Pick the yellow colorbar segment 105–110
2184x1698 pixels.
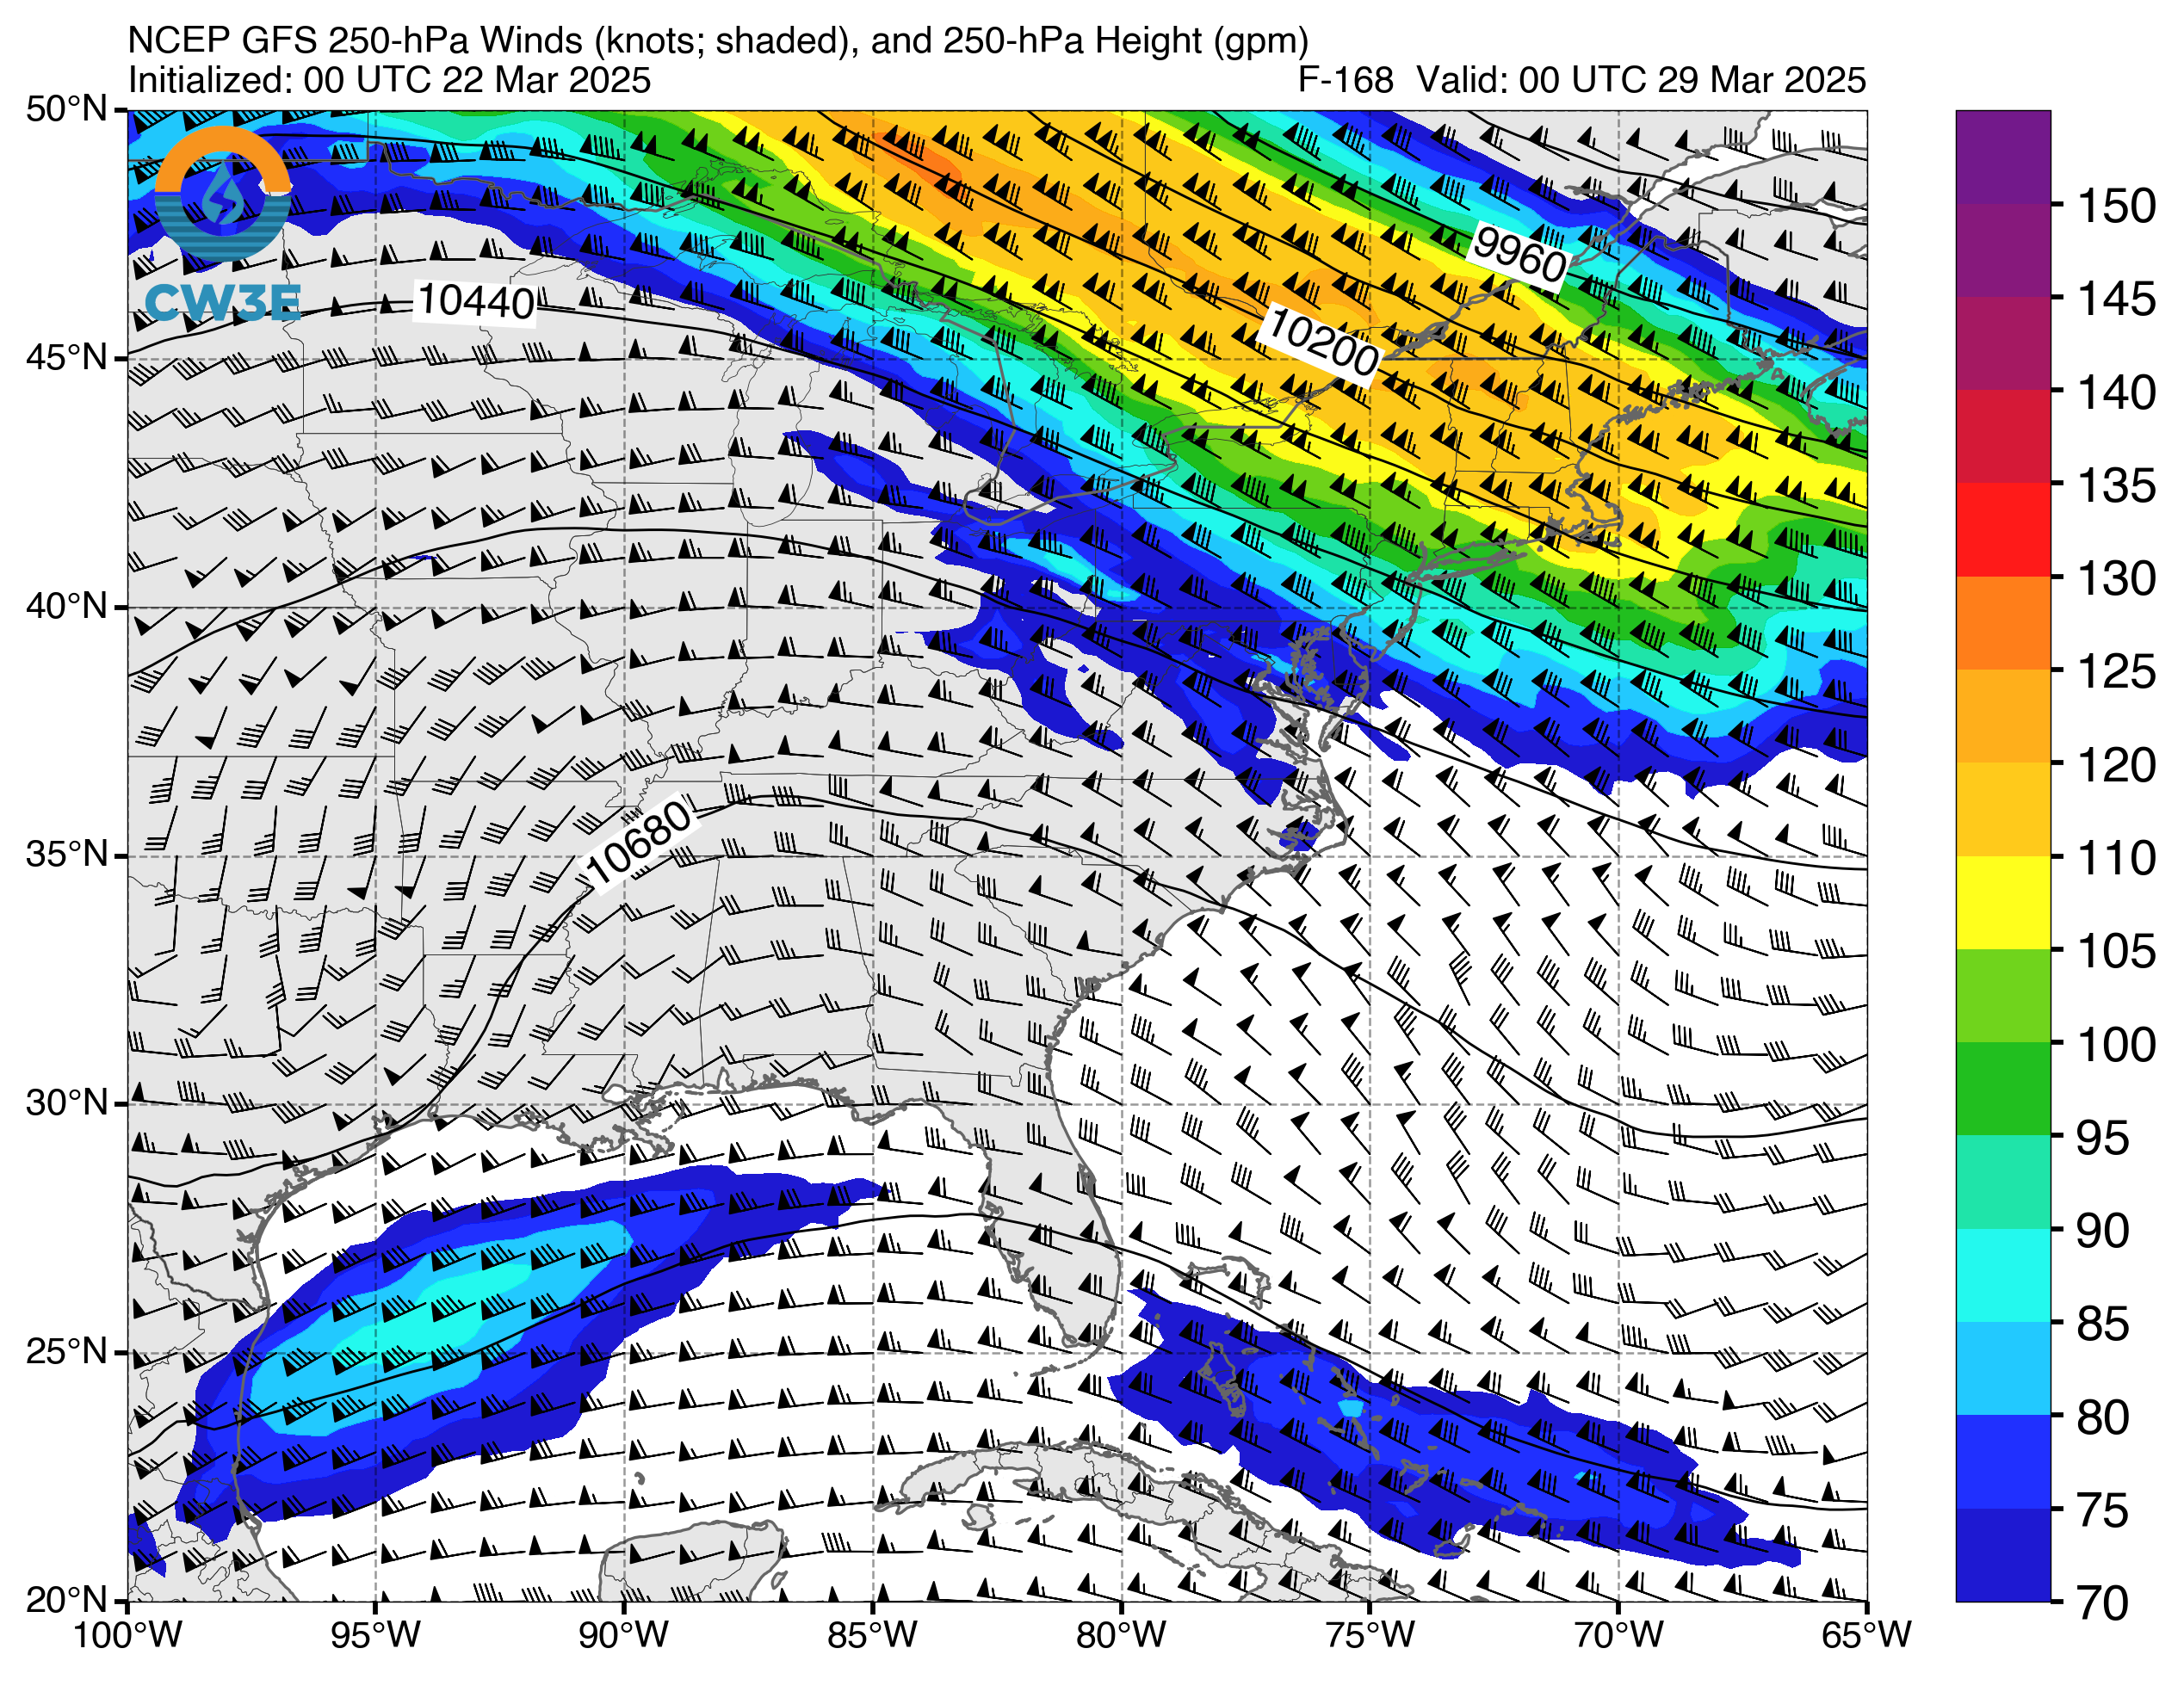point(2003,903)
